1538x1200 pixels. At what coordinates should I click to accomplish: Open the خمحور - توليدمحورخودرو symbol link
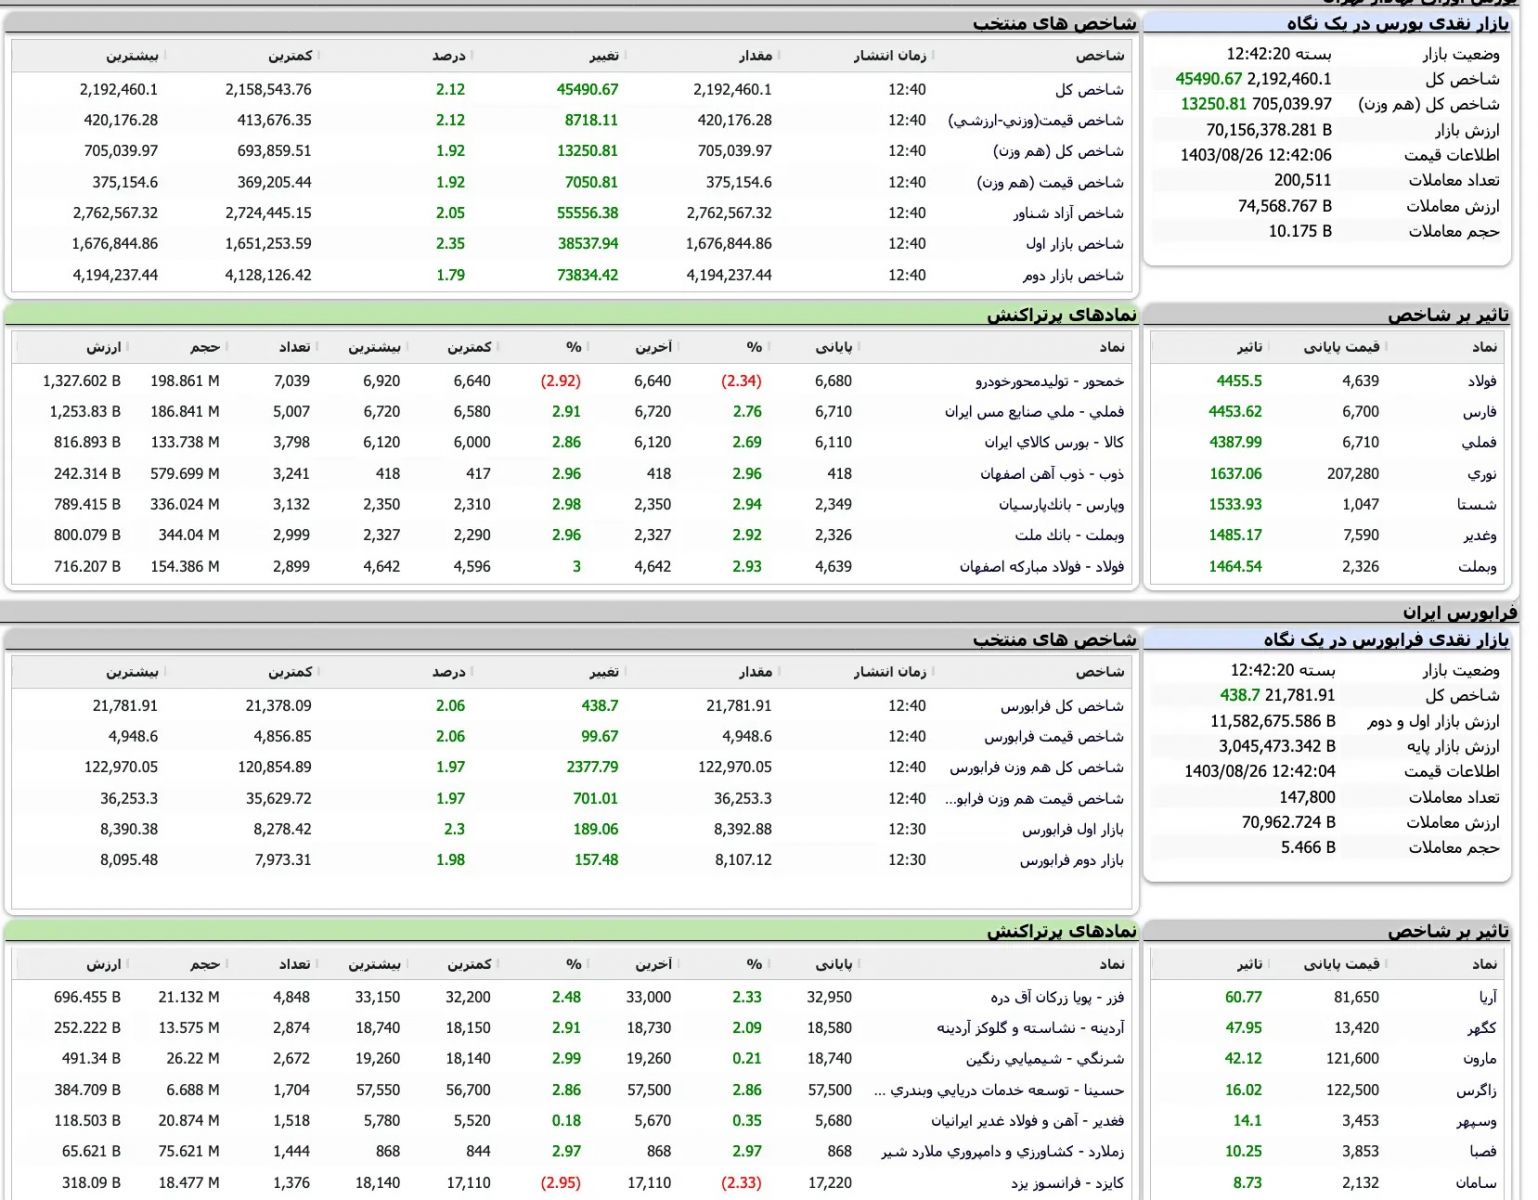[x=1050, y=381]
